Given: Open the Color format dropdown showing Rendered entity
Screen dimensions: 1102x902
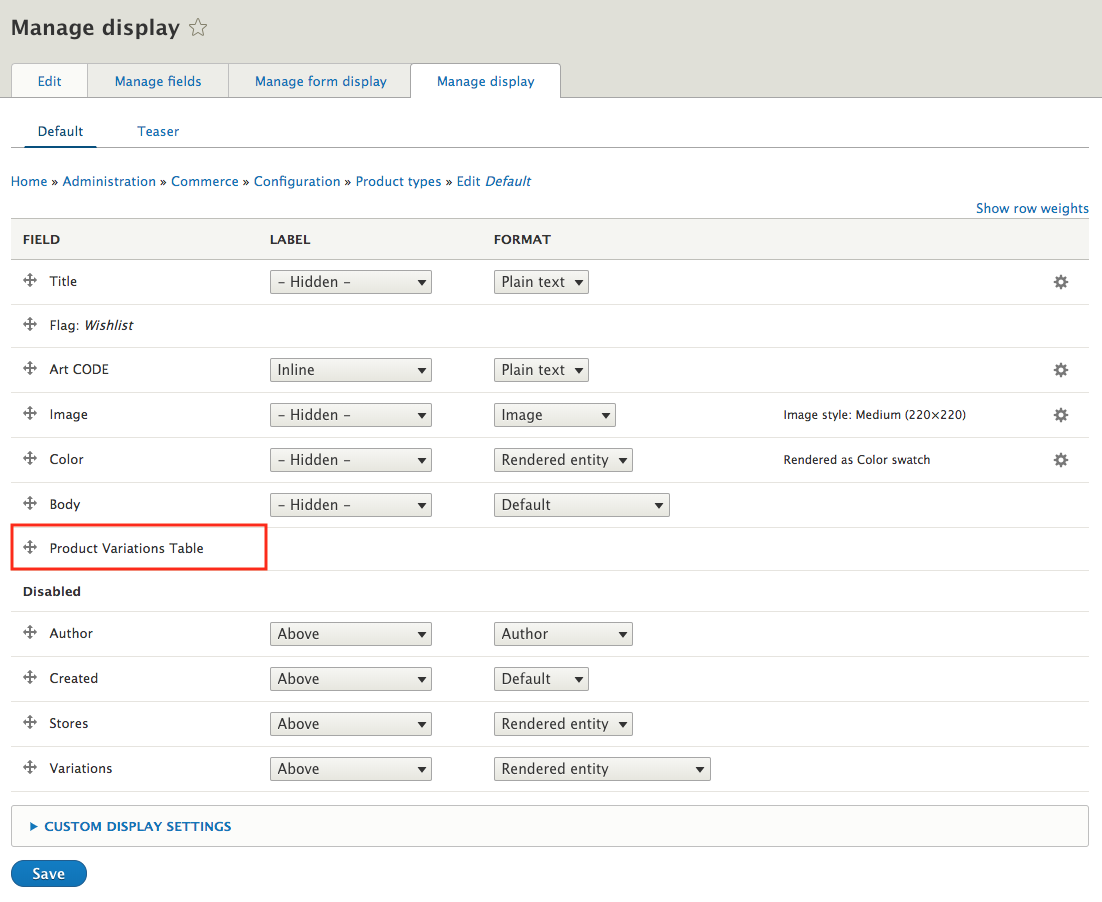Looking at the screenshot, I should 563,460.
